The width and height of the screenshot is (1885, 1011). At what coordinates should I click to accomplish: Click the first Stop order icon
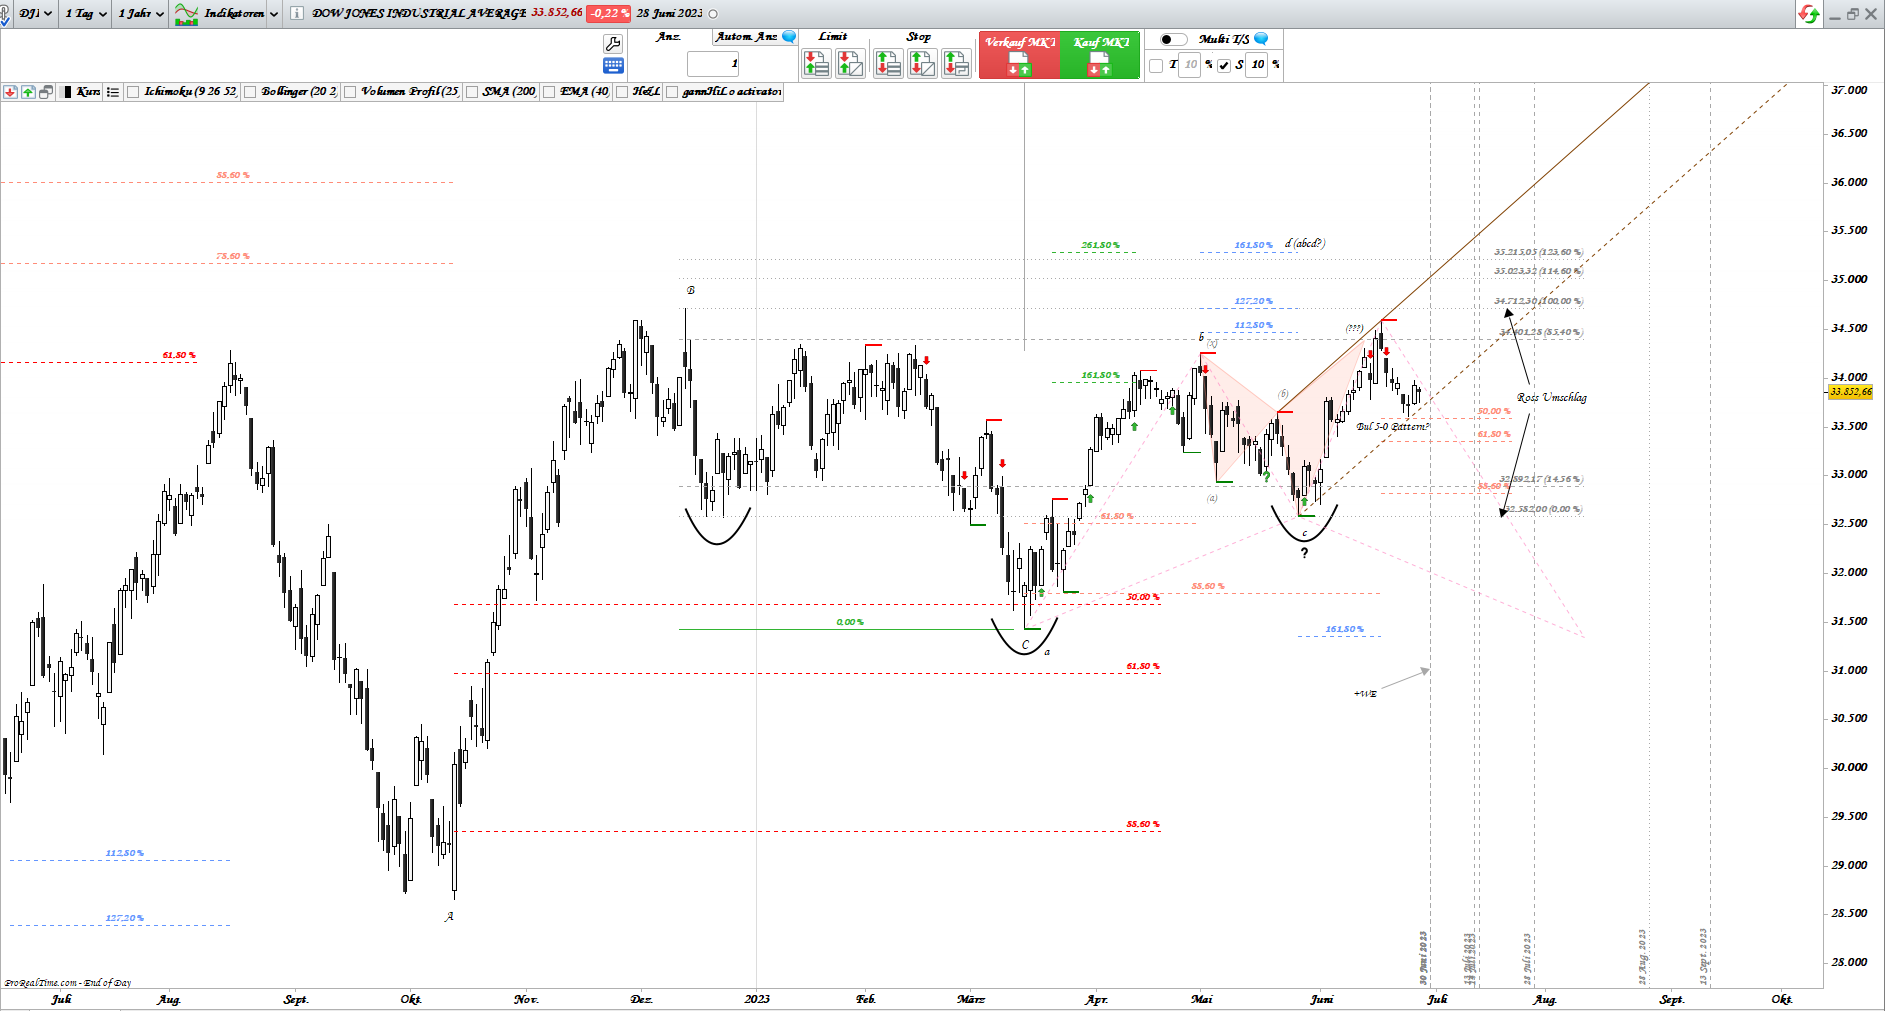pos(888,63)
